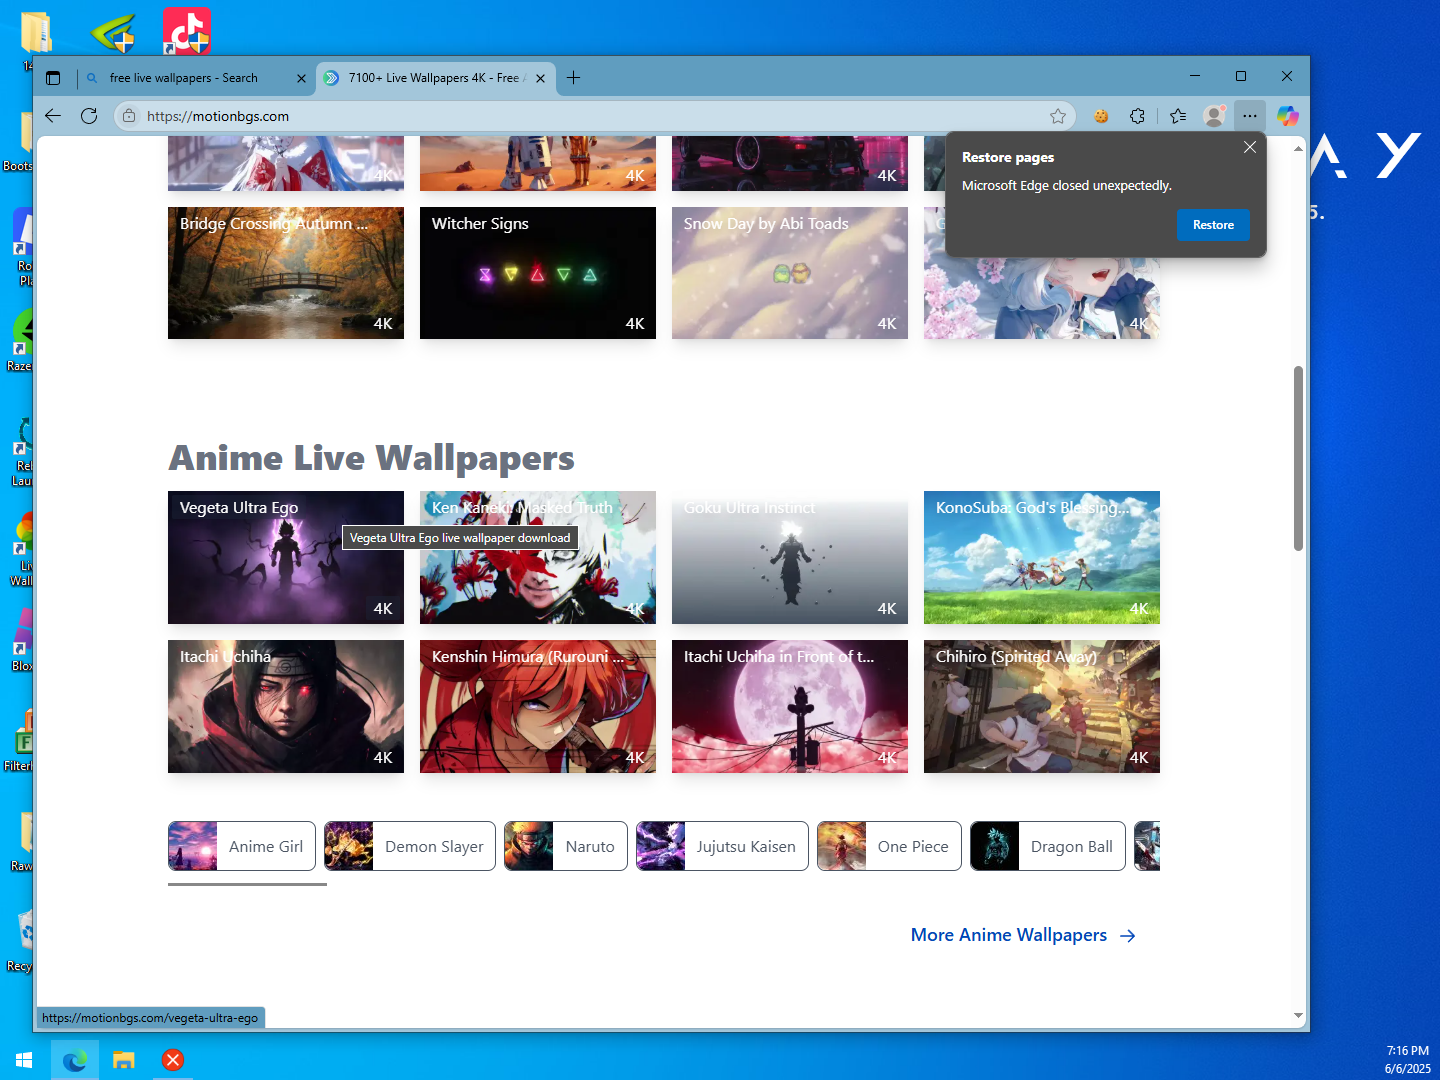Viewport: 1440px width, 1080px height.
Task: Open the Bridge Crossing Autumn wallpaper
Action: (x=286, y=273)
